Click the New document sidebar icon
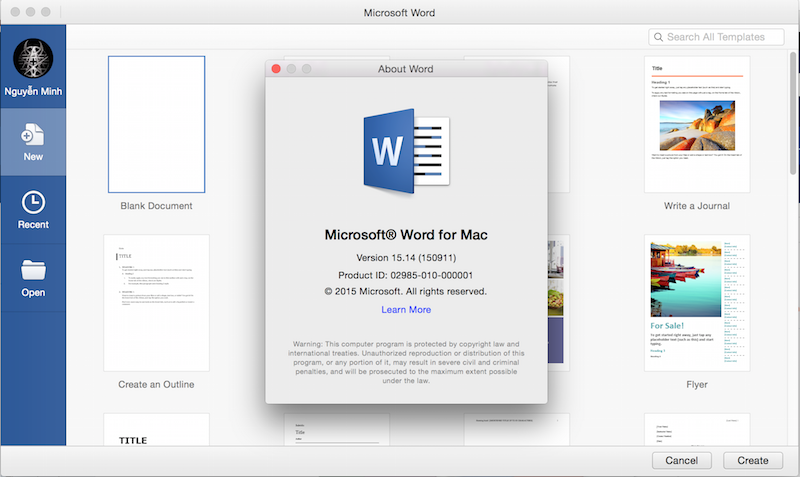 click(33, 135)
